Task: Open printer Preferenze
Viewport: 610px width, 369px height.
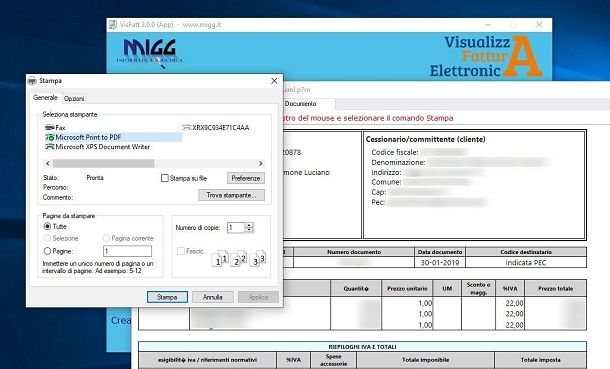Action: tap(246, 178)
